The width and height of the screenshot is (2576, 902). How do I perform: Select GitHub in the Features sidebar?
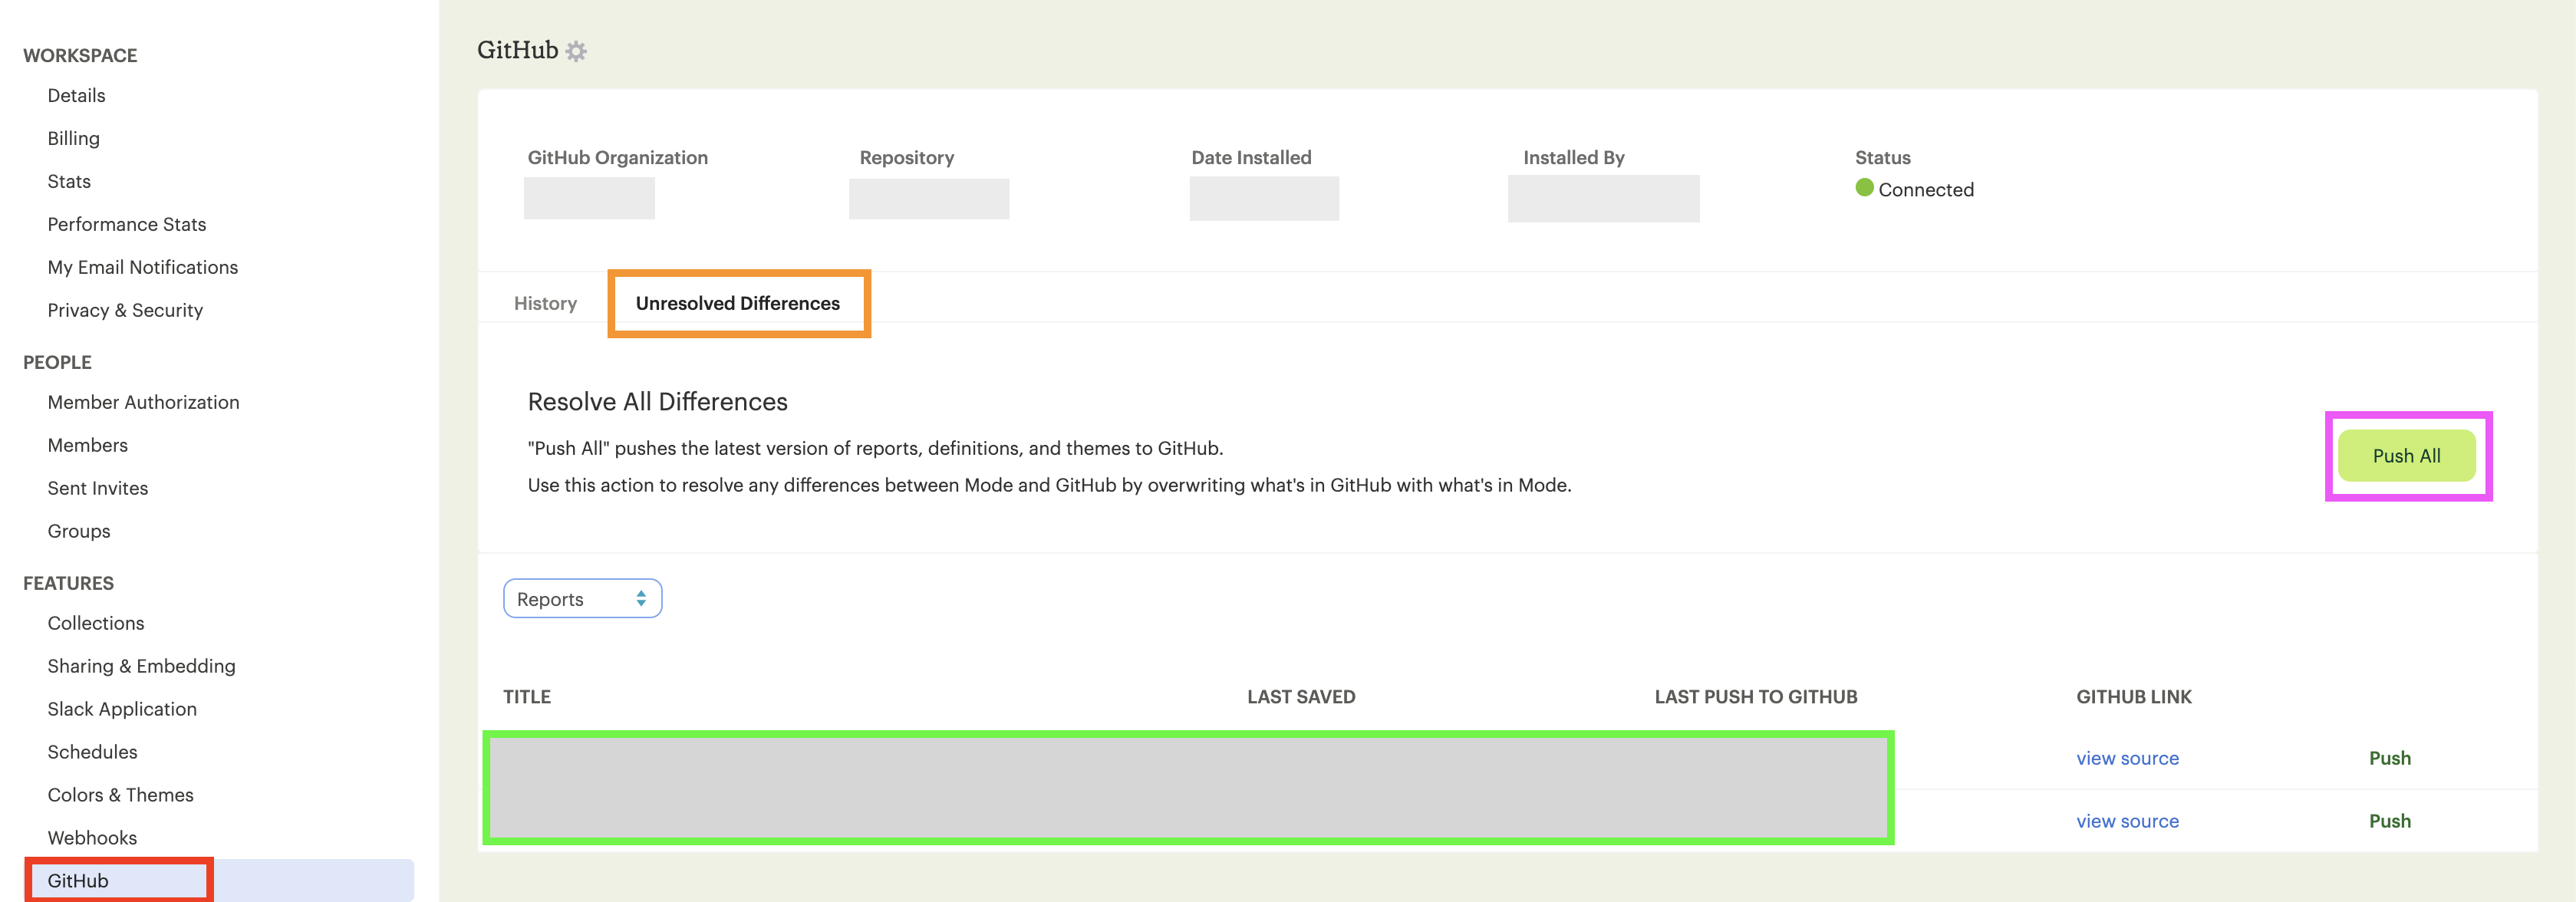(x=78, y=881)
